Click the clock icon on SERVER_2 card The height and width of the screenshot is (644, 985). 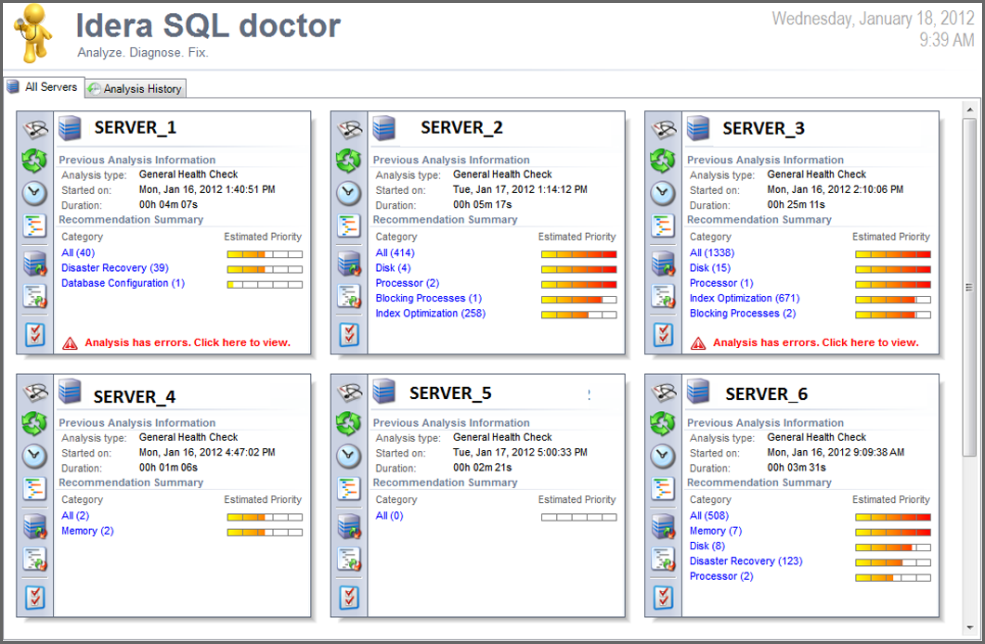348,193
